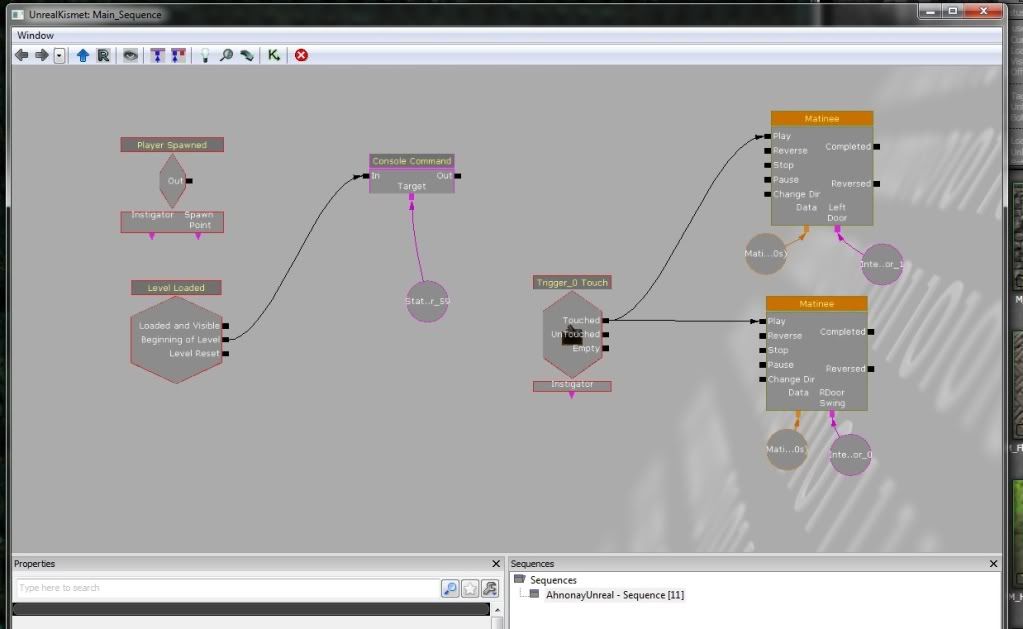The image size is (1023, 629).
Task: Click the Inte..or_0 object variable circle
Action: coord(850,455)
